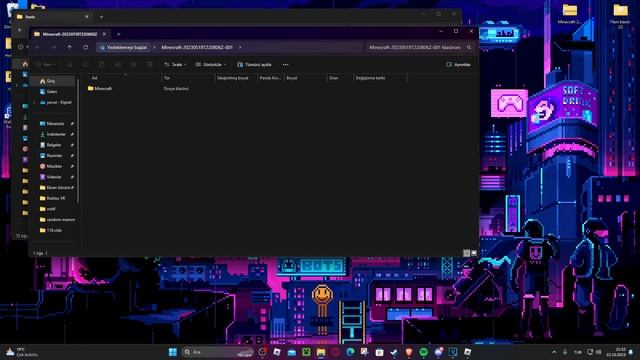Click the back arrow in the background Explorer window
The image size is (640, 360).
[x=20, y=30]
